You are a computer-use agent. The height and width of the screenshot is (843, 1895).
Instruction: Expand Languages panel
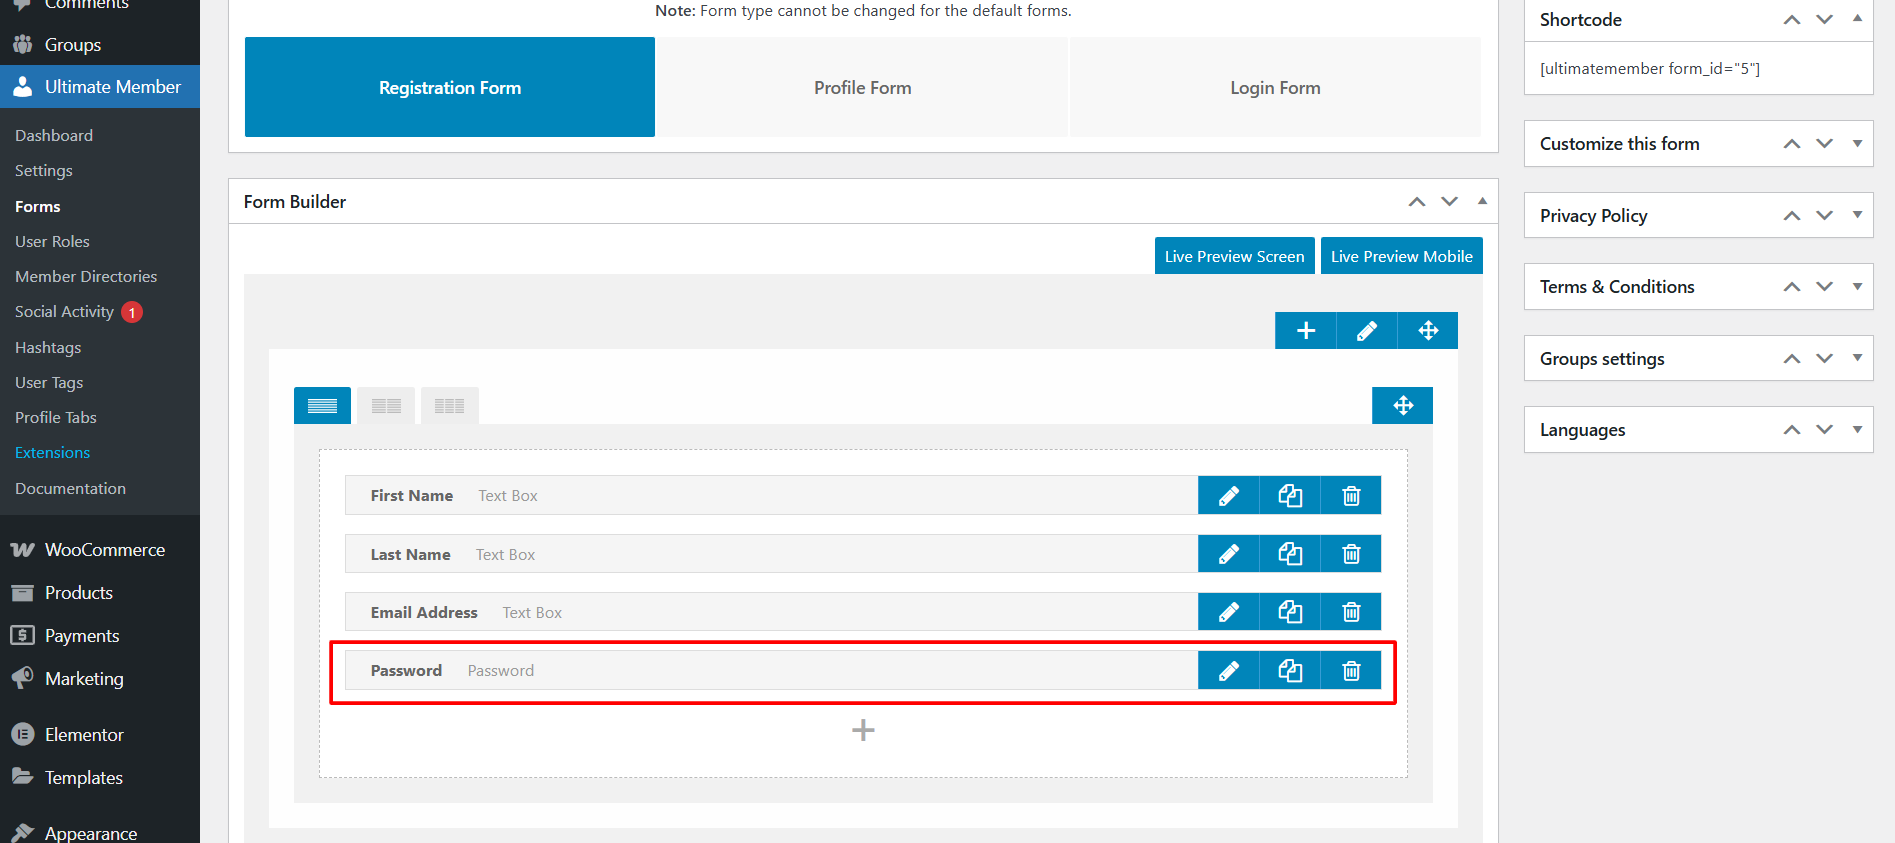tap(1857, 430)
